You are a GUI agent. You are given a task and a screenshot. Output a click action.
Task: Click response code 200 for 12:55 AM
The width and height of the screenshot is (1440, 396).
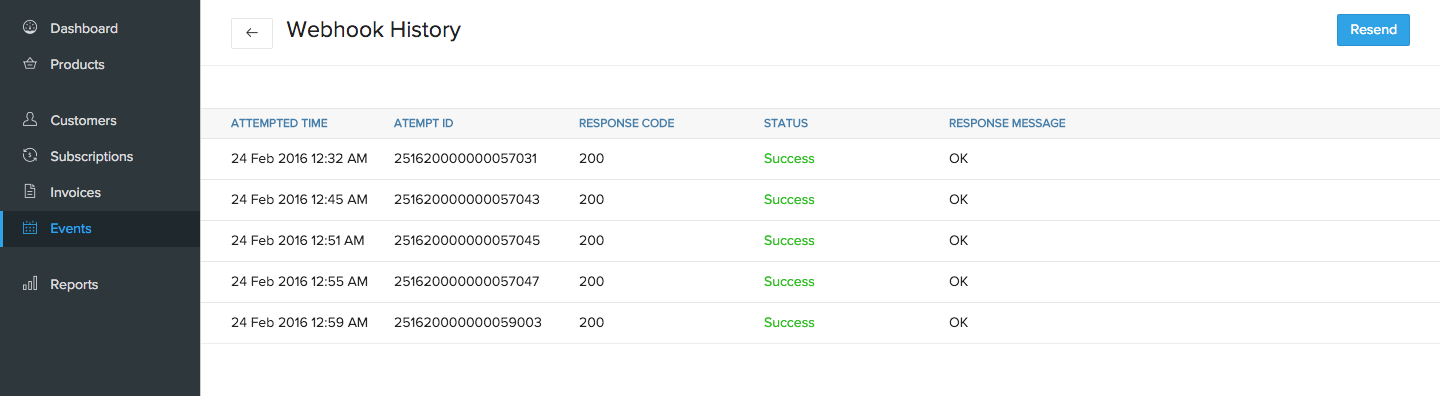(591, 282)
